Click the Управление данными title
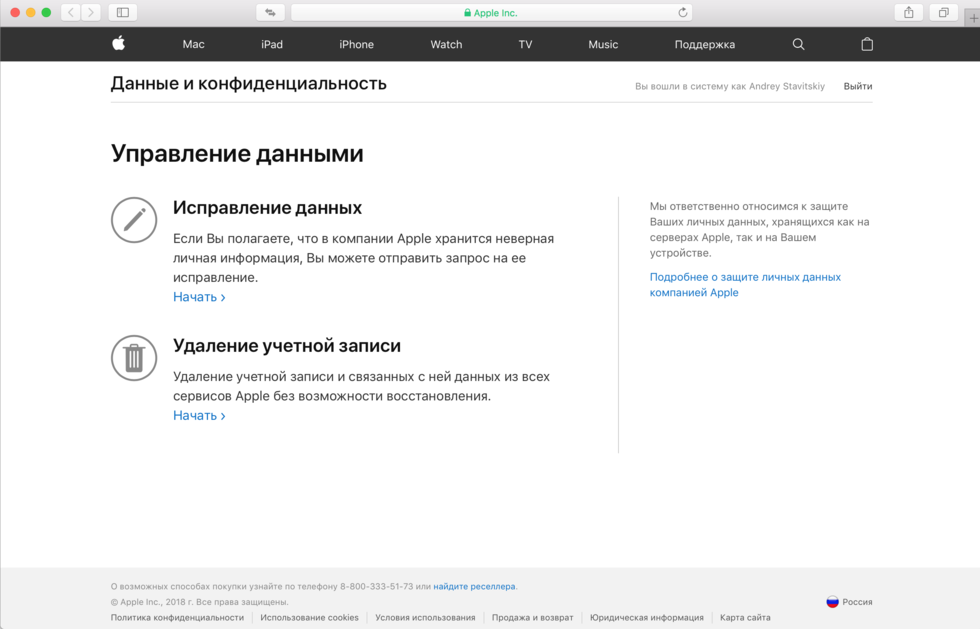The height and width of the screenshot is (629, 980). (x=237, y=154)
